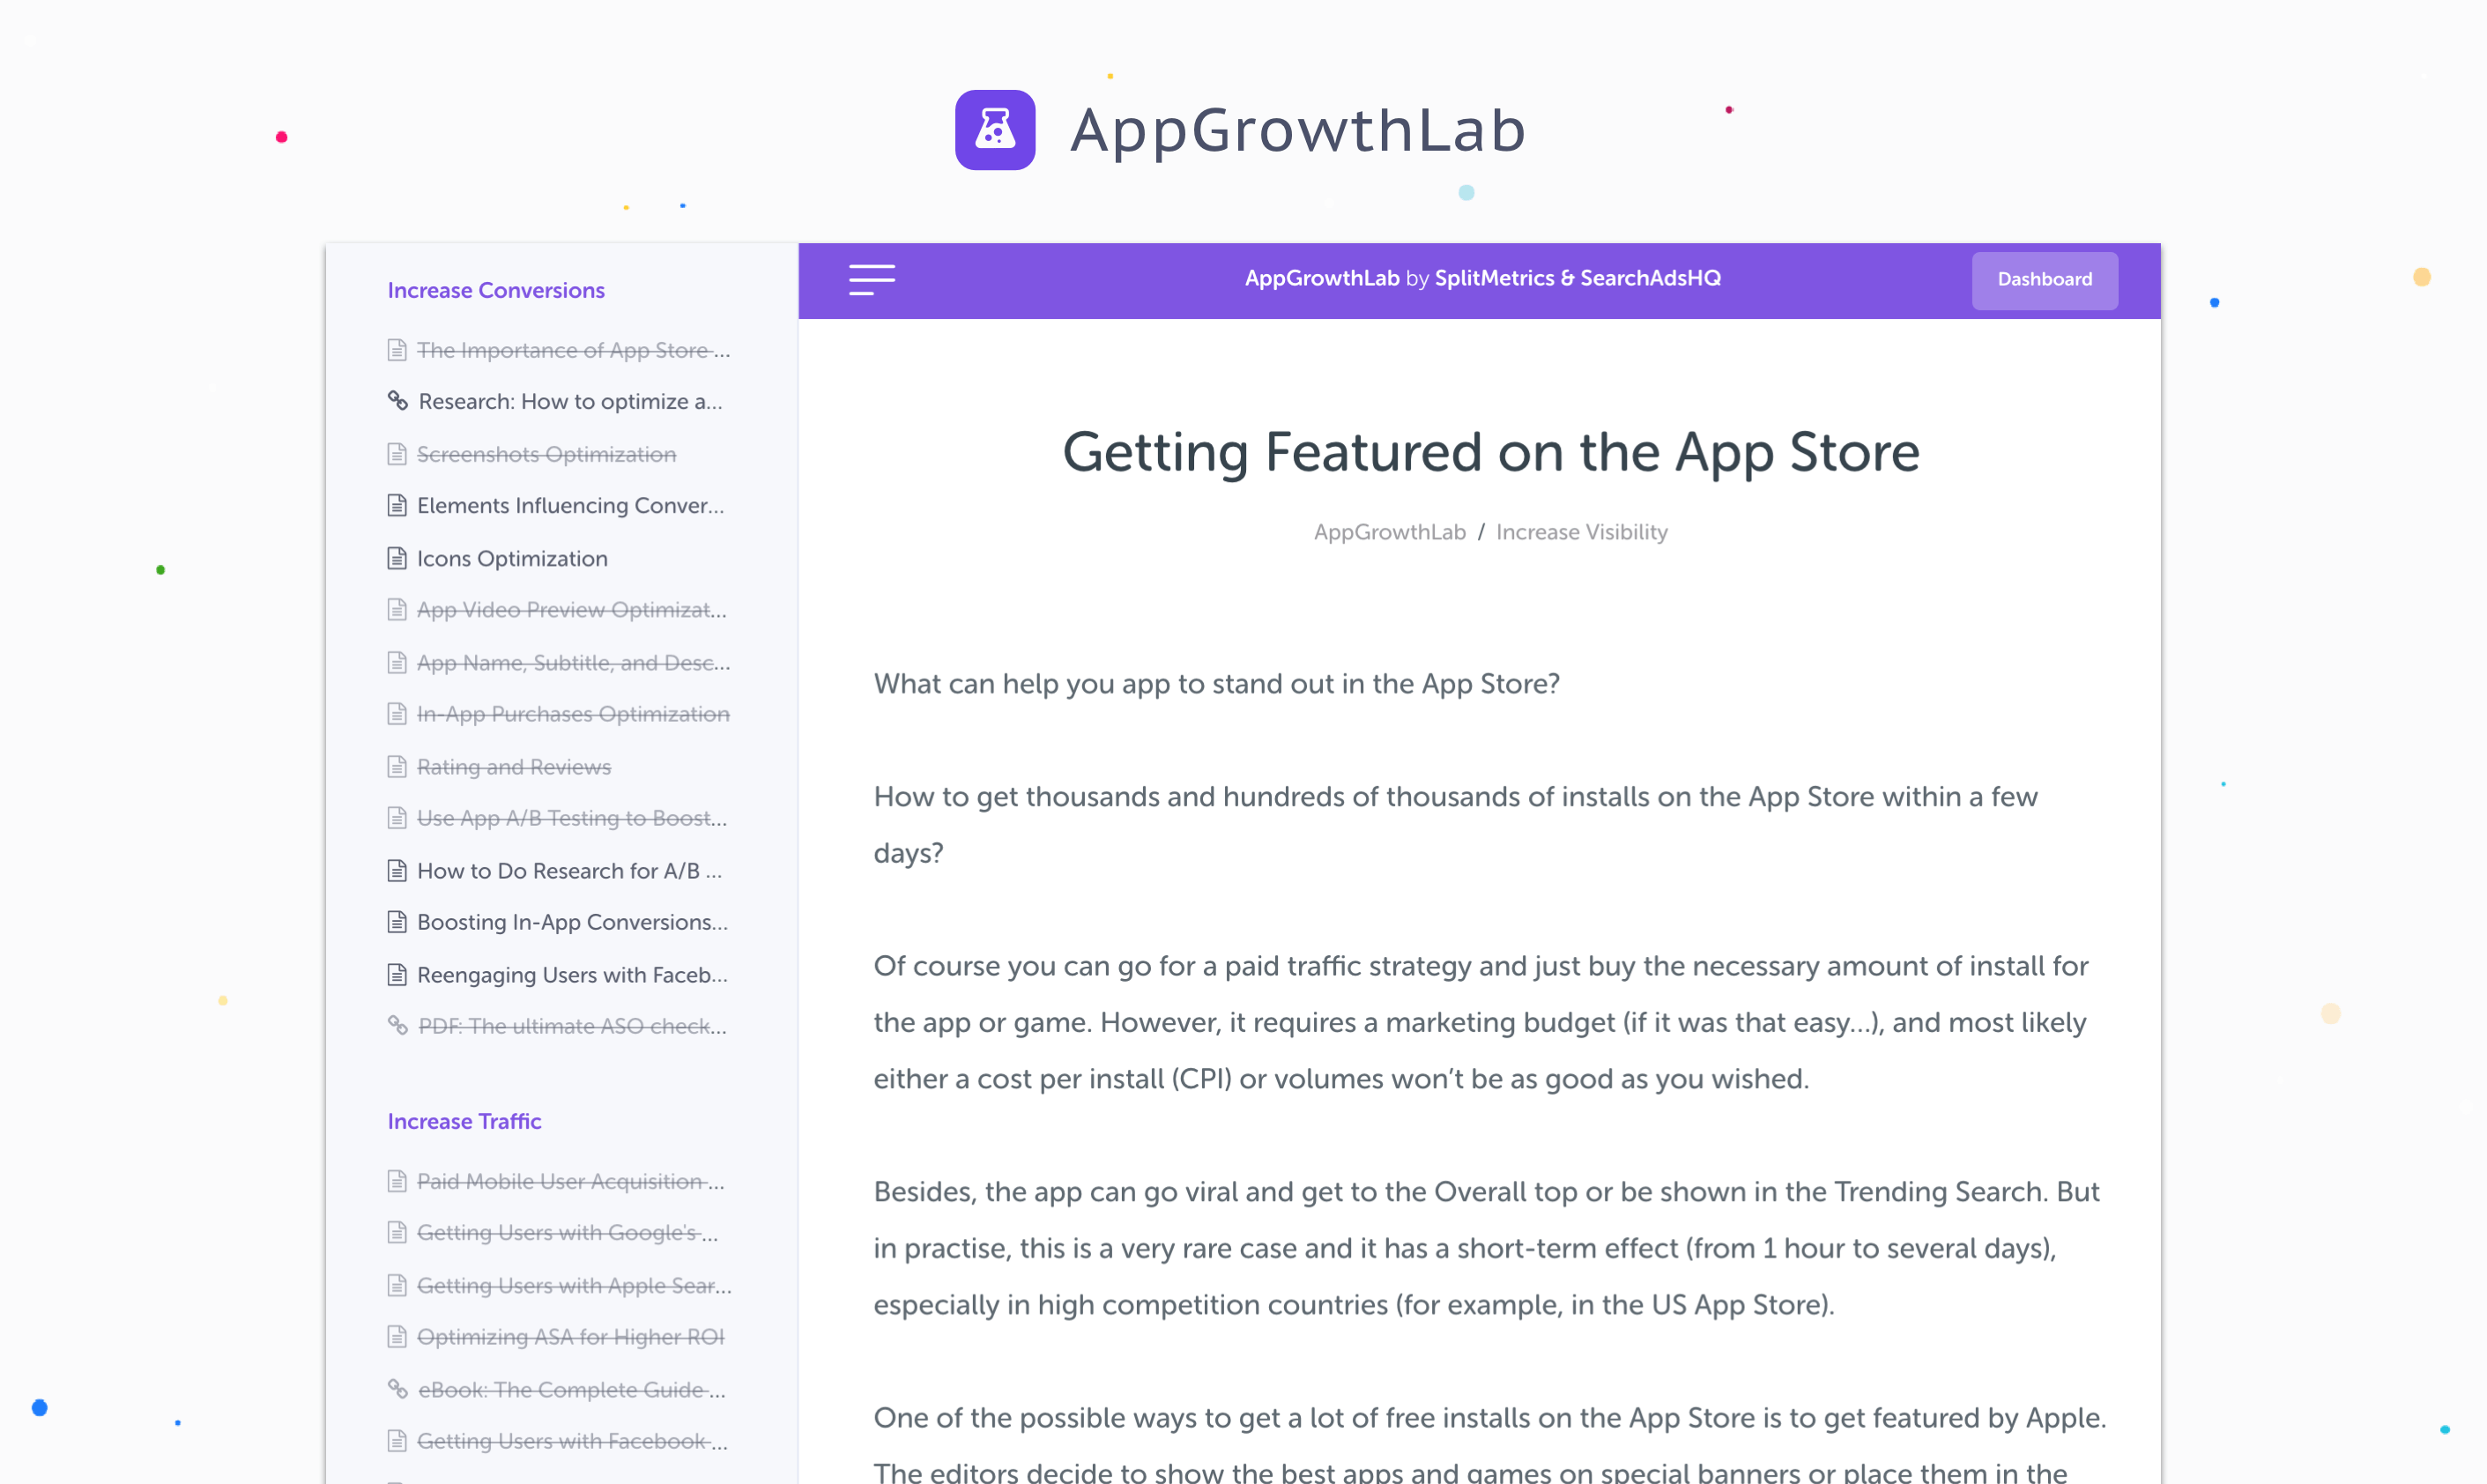Click the AppGrowthLab logo icon
This screenshot has width=2487, height=1484.
pyautogui.click(x=994, y=129)
